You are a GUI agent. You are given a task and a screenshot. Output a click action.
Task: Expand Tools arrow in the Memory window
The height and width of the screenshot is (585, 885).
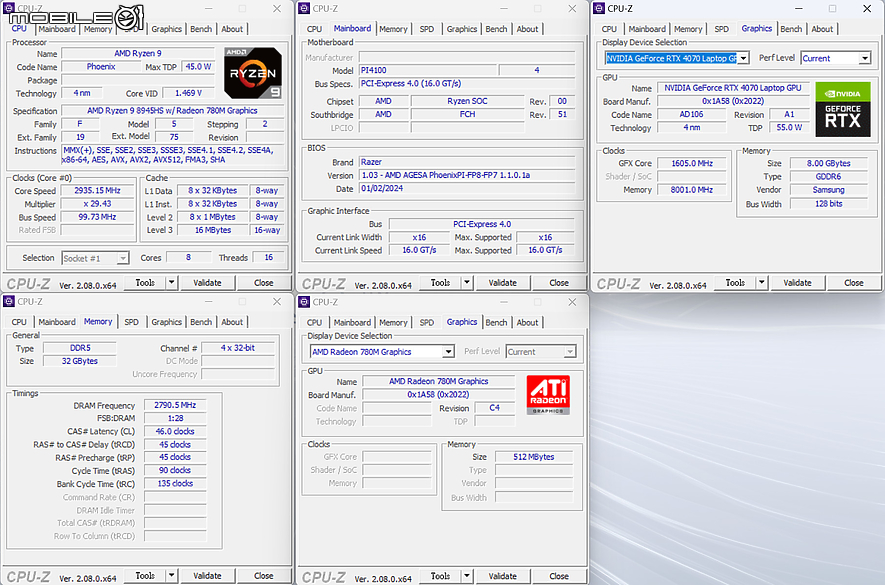171,575
